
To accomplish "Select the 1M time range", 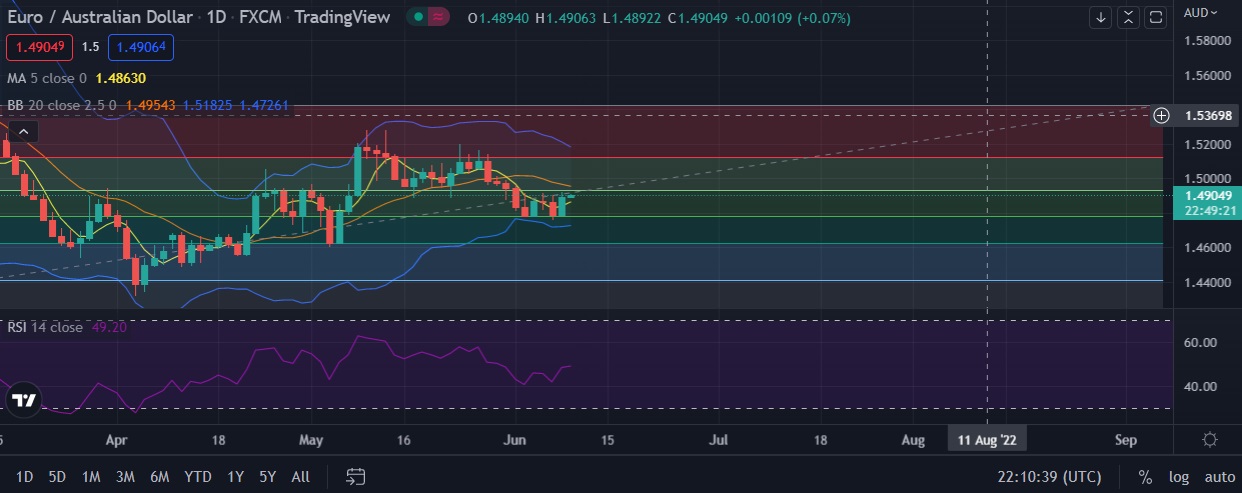I will pos(91,477).
